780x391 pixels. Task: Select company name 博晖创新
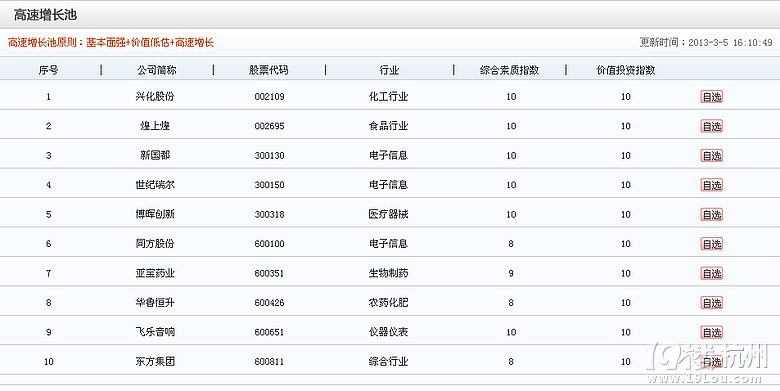pos(155,214)
